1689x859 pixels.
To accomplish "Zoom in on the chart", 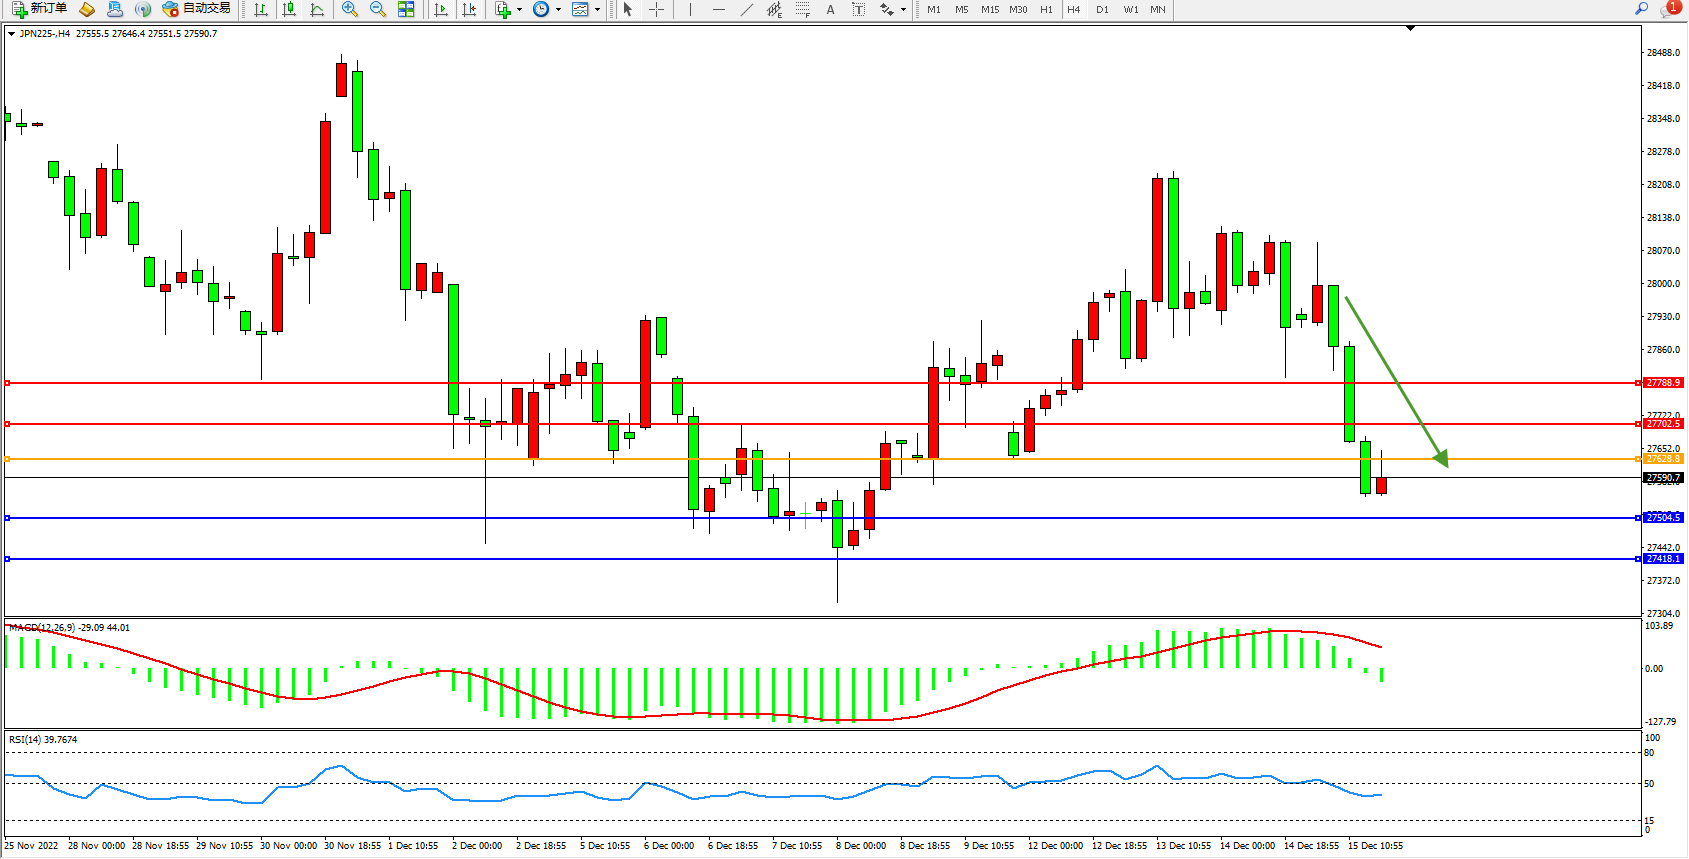I will click(349, 9).
